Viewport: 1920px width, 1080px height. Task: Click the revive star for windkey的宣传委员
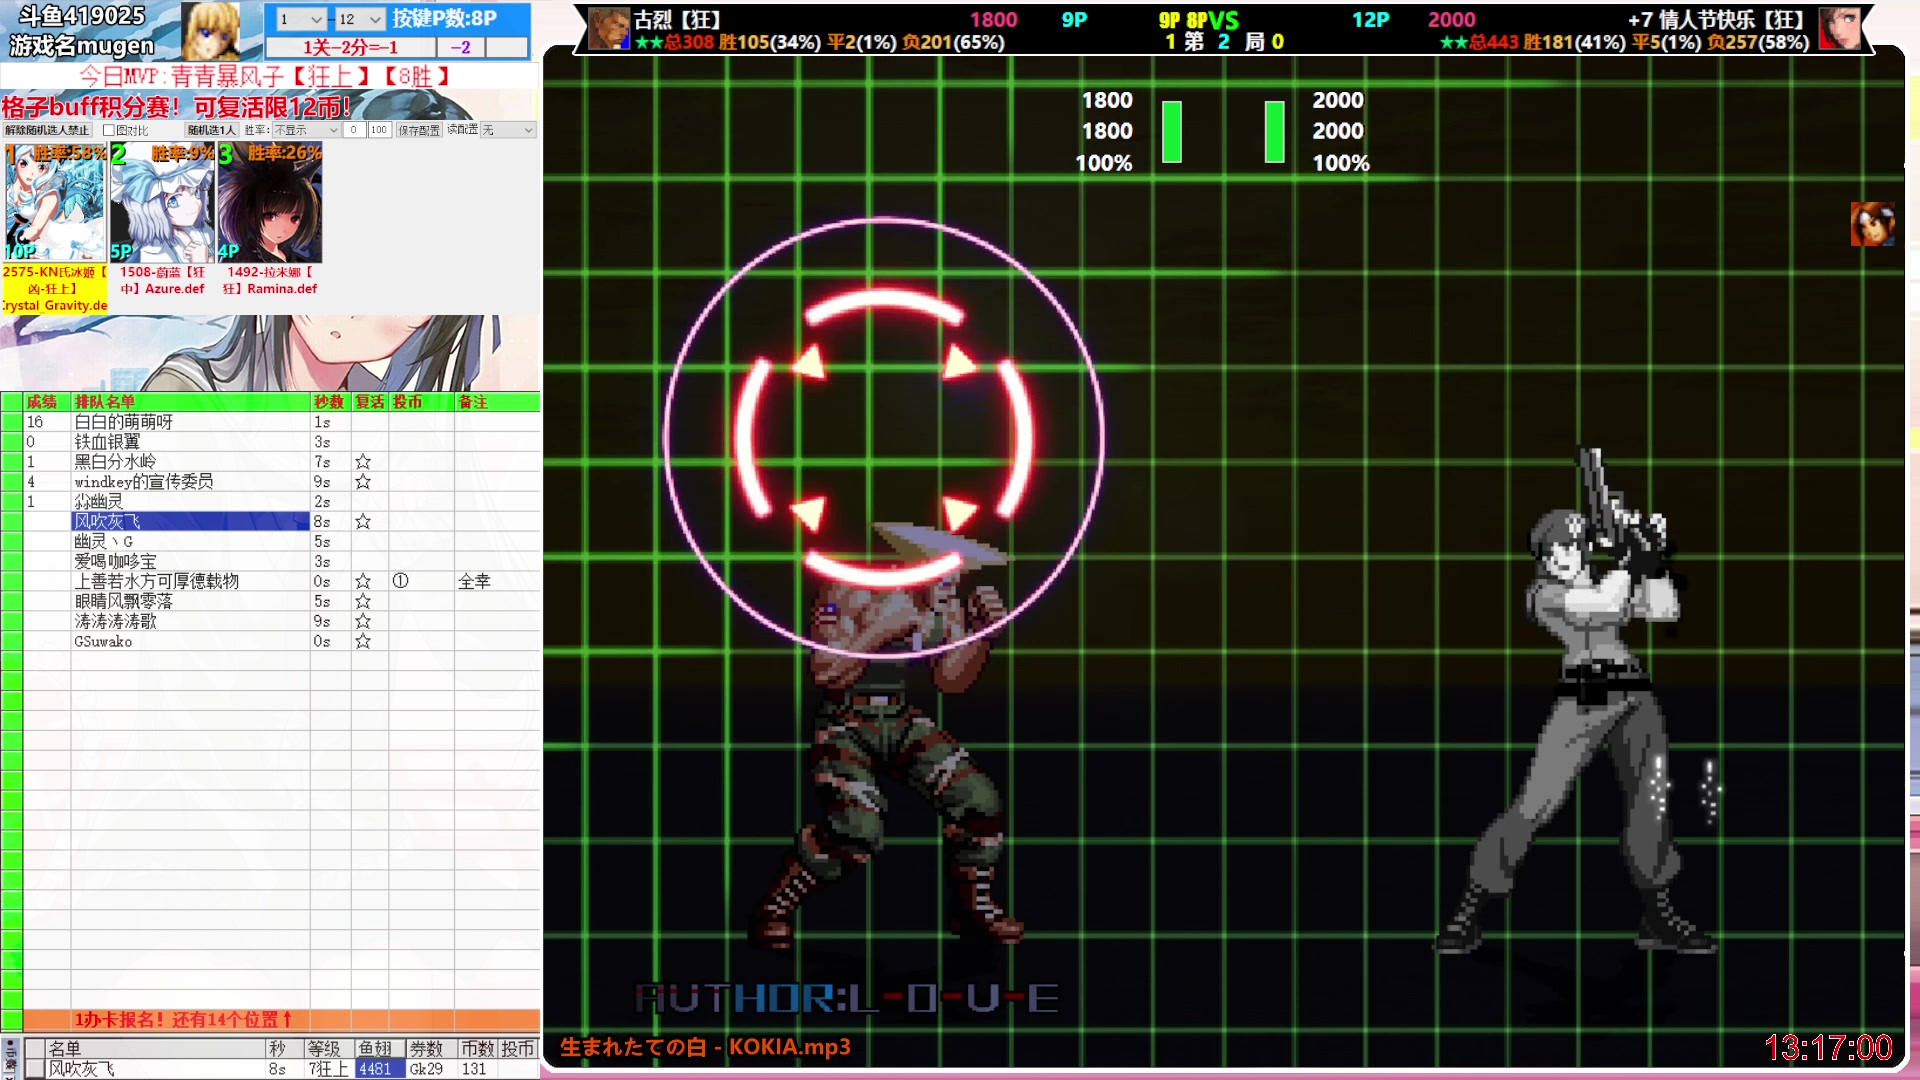pos(363,482)
